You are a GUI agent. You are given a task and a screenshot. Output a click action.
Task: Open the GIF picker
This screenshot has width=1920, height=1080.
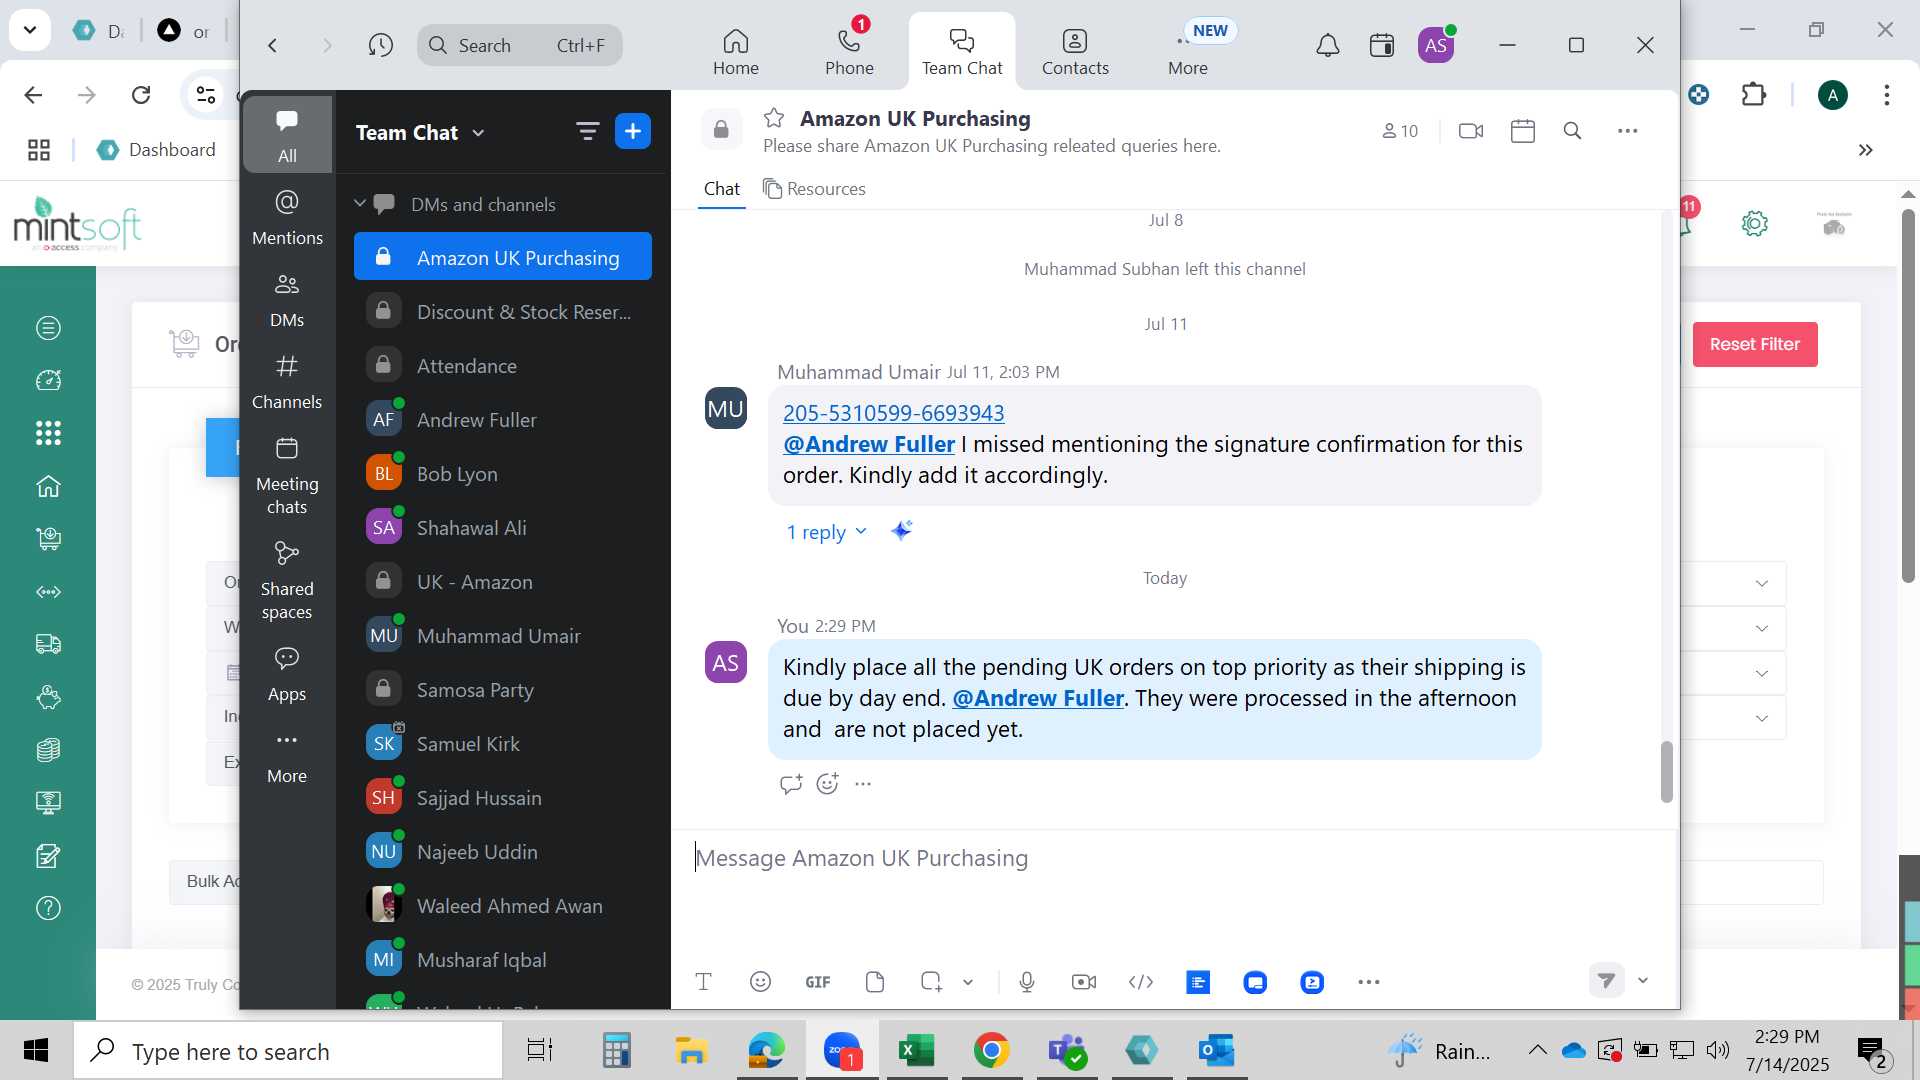click(818, 982)
